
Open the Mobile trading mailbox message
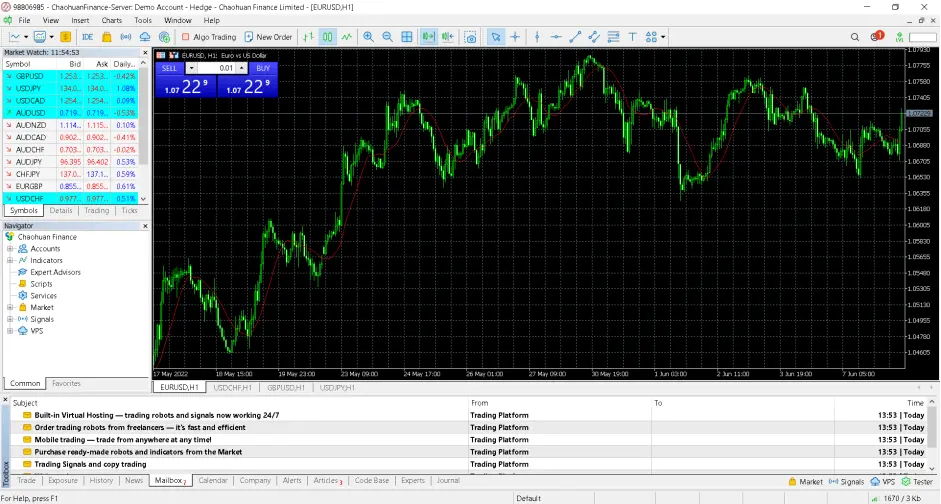point(123,440)
